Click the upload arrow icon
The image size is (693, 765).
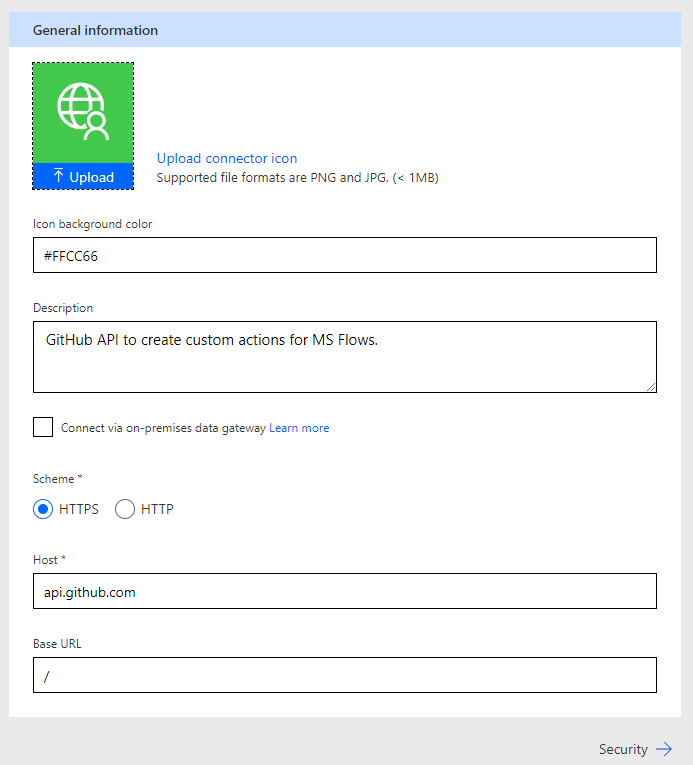tap(59, 176)
